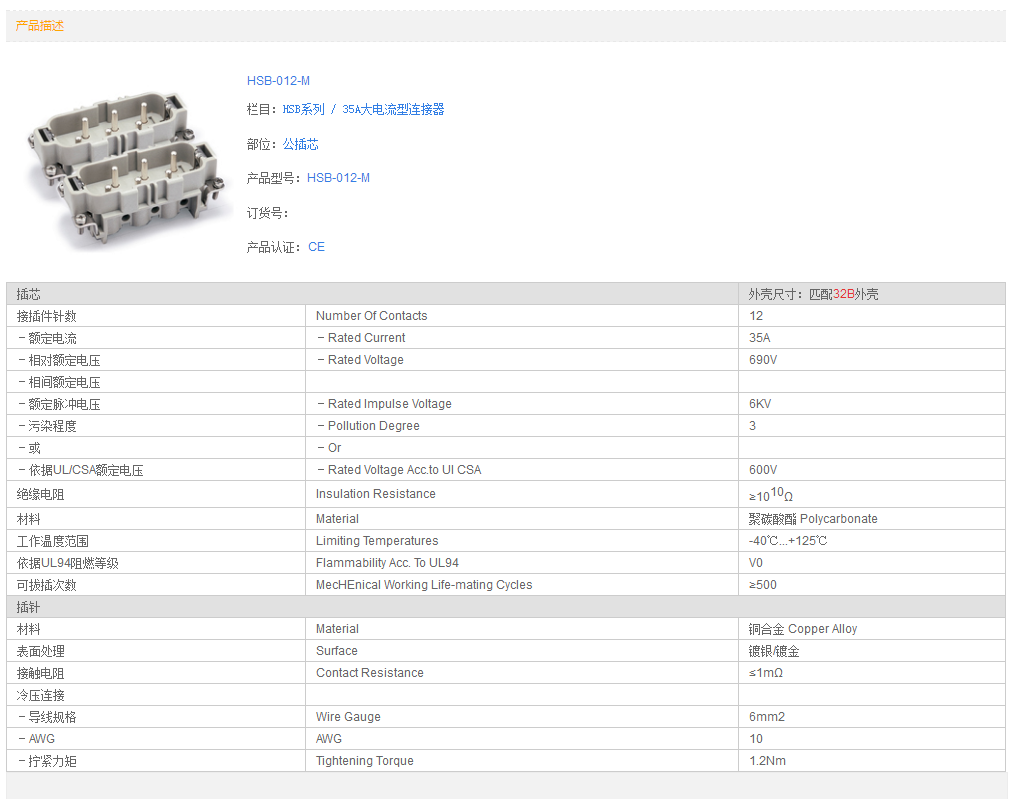
Task: Select the 插针 section header row
Action: (29, 607)
